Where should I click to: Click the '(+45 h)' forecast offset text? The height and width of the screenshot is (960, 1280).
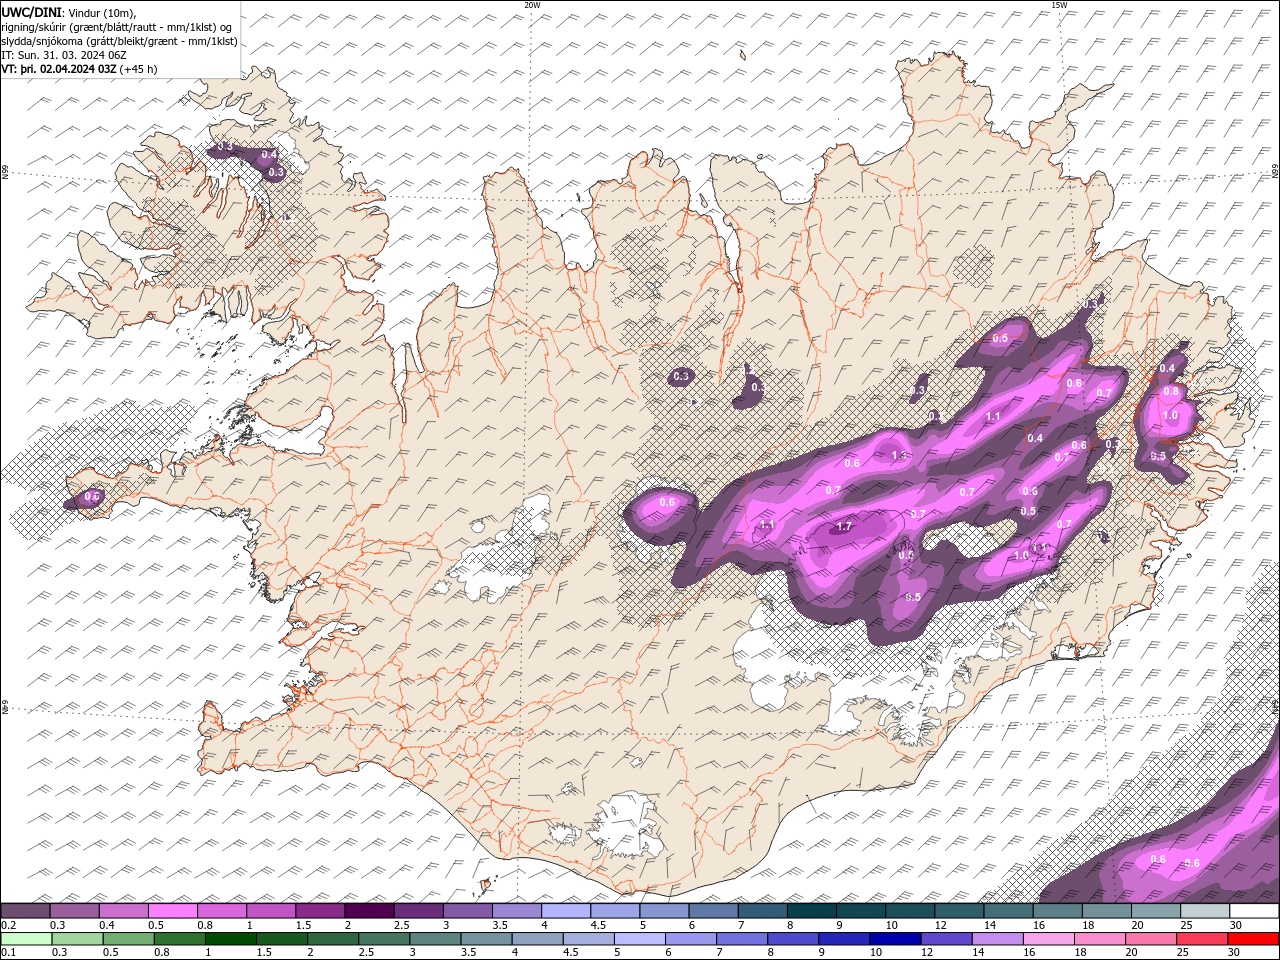138,69
